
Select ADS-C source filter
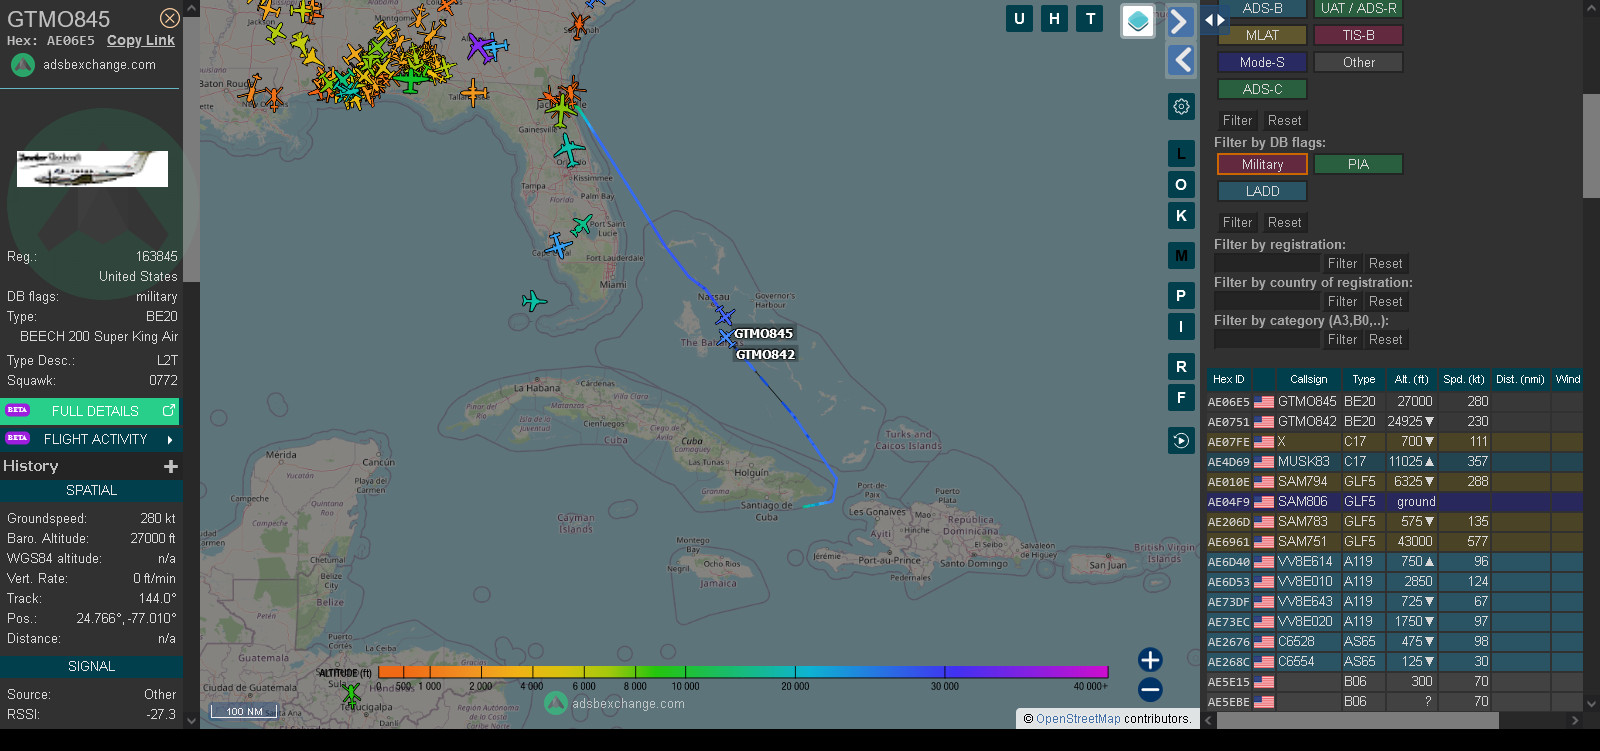click(1262, 89)
